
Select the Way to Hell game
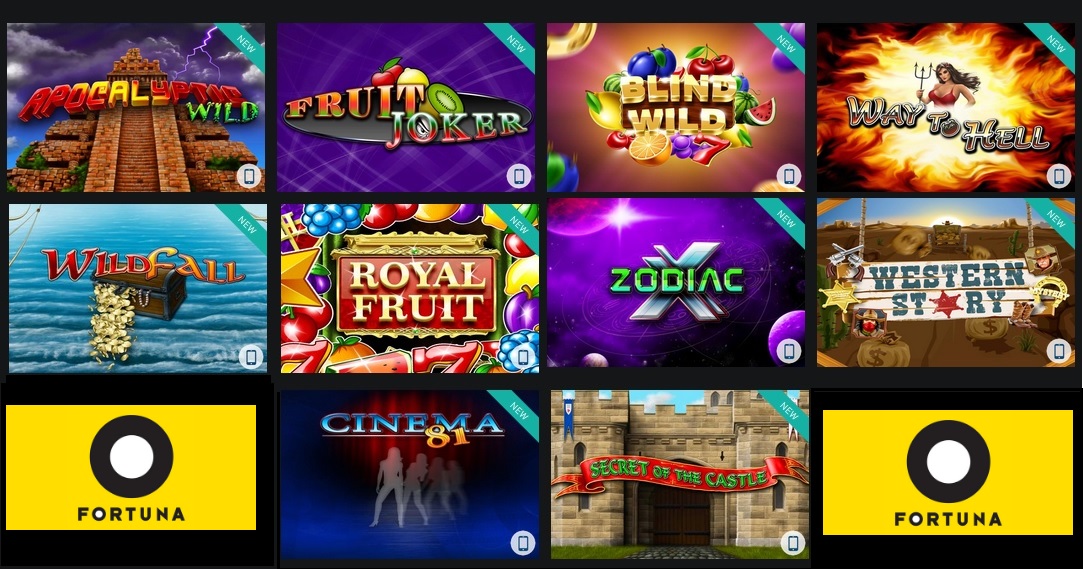click(946, 108)
